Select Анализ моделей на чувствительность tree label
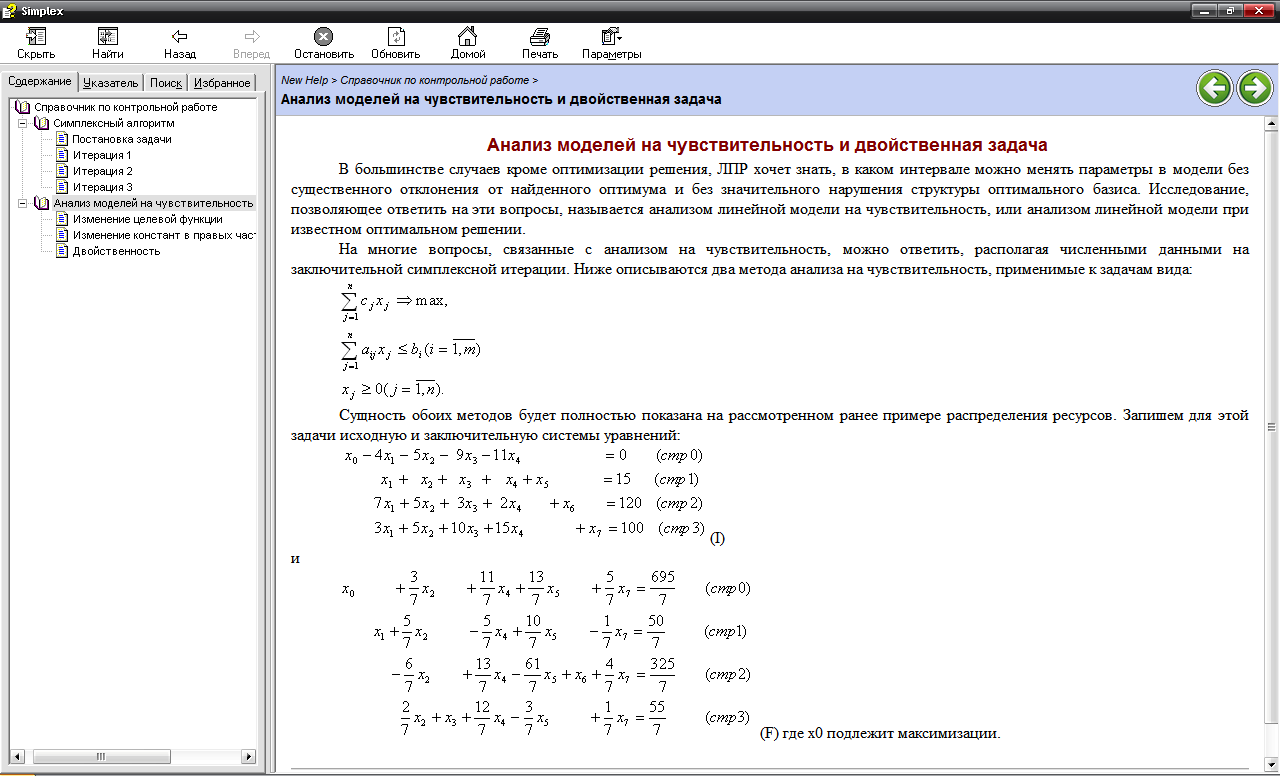The width and height of the screenshot is (1280, 776). [x=154, y=203]
